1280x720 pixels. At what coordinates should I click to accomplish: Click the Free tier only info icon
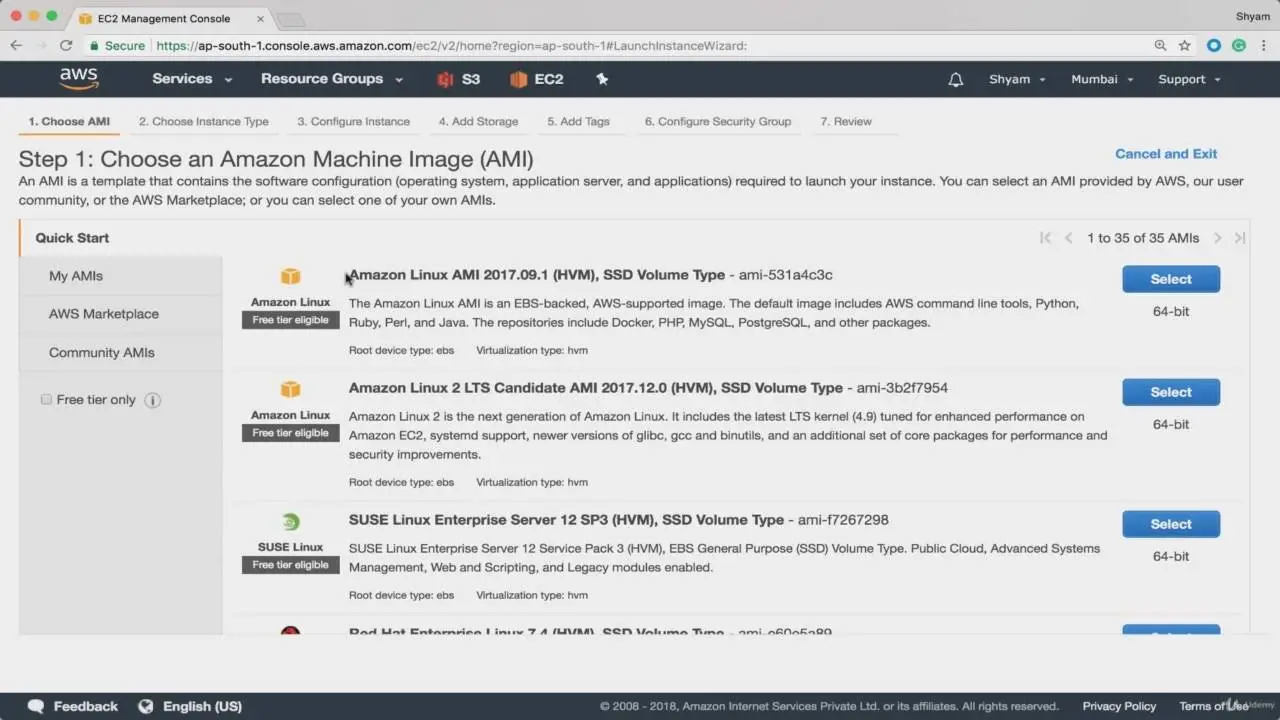[x=152, y=400]
